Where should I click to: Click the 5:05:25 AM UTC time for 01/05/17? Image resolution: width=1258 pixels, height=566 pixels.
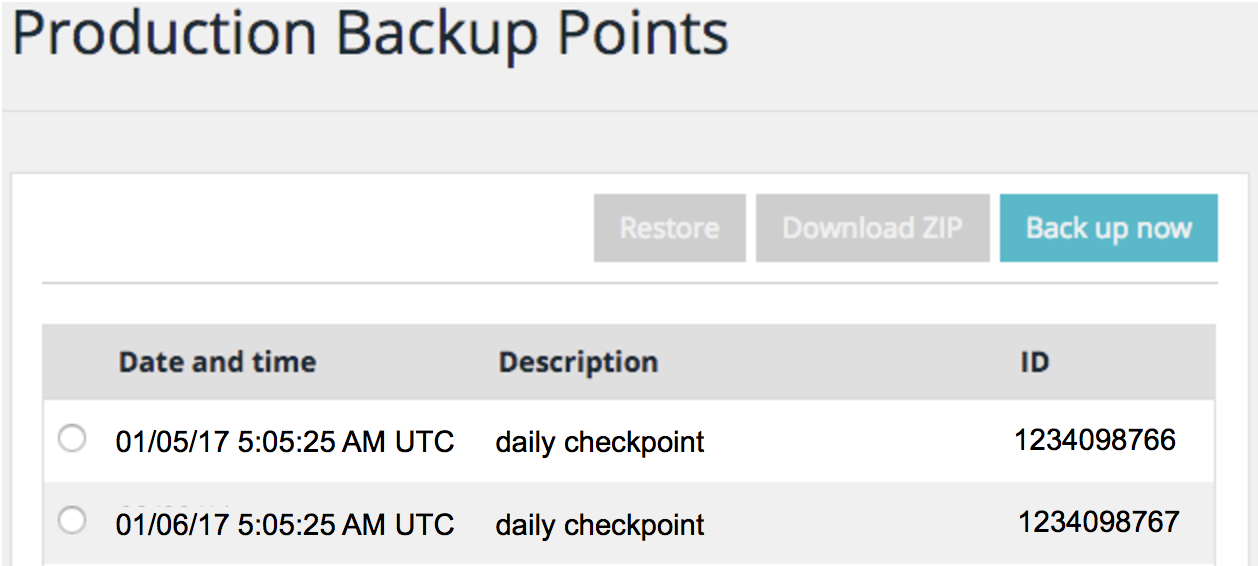pos(346,441)
